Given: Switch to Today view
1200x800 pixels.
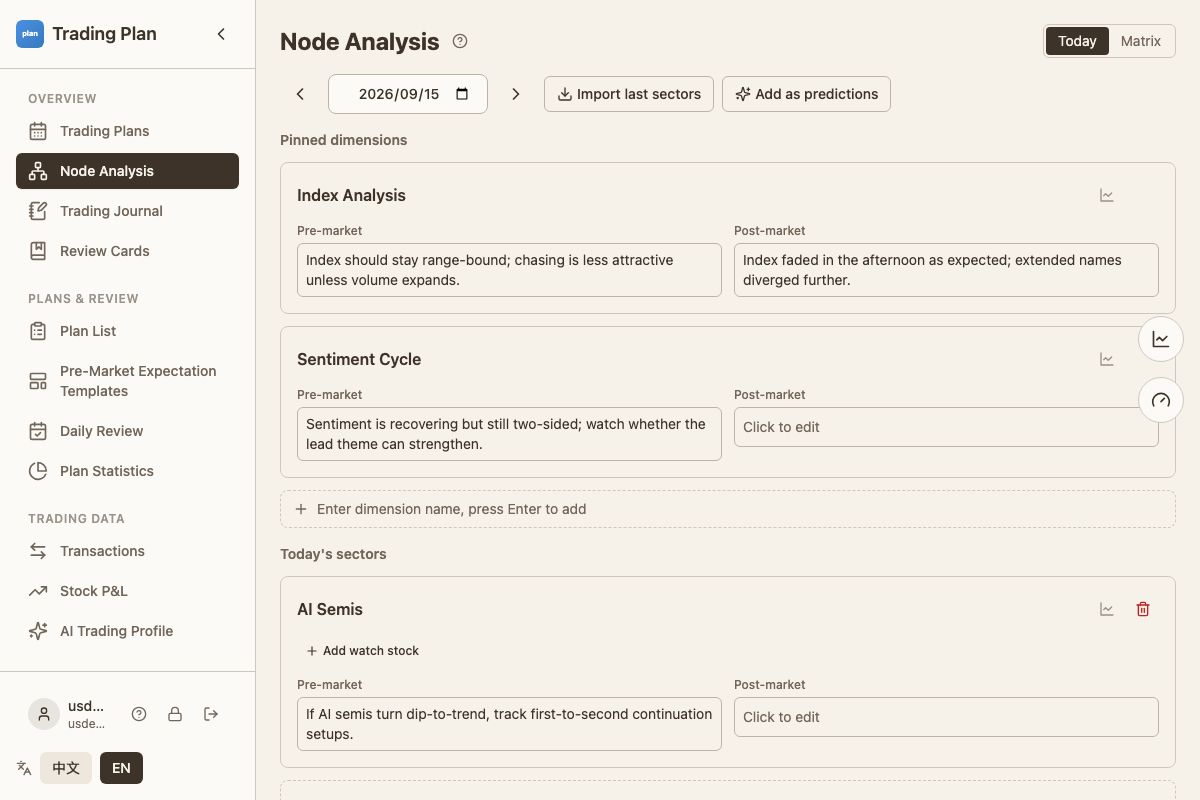Looking at the screenshot, I should 1077,41.
